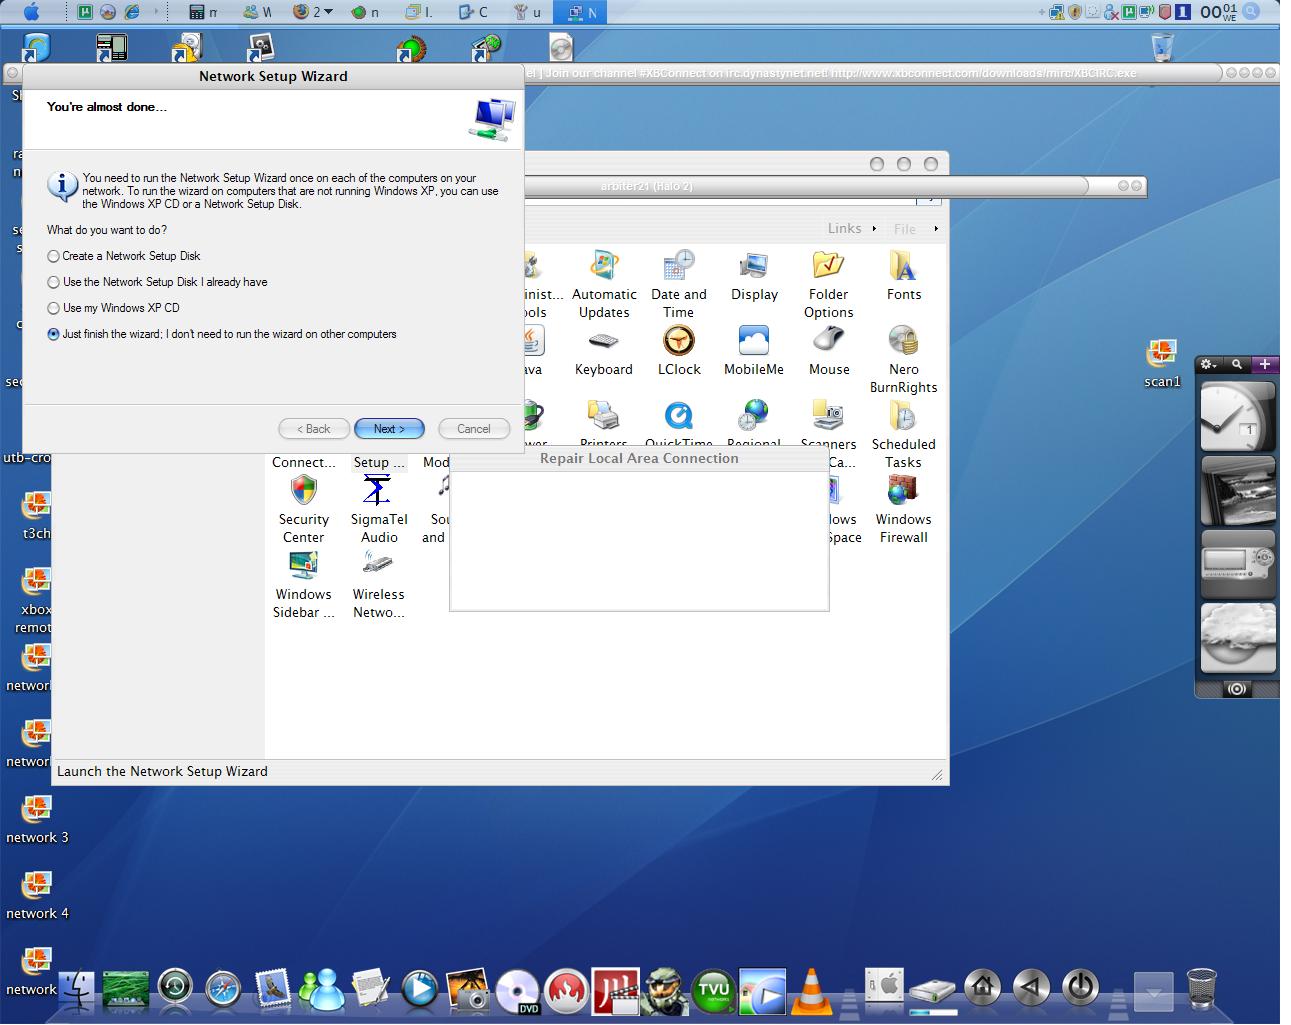This screenshot has height=1025, width=1291.
Task: Click Repair Local Area Connection title bar
Action: coord(639,459)
